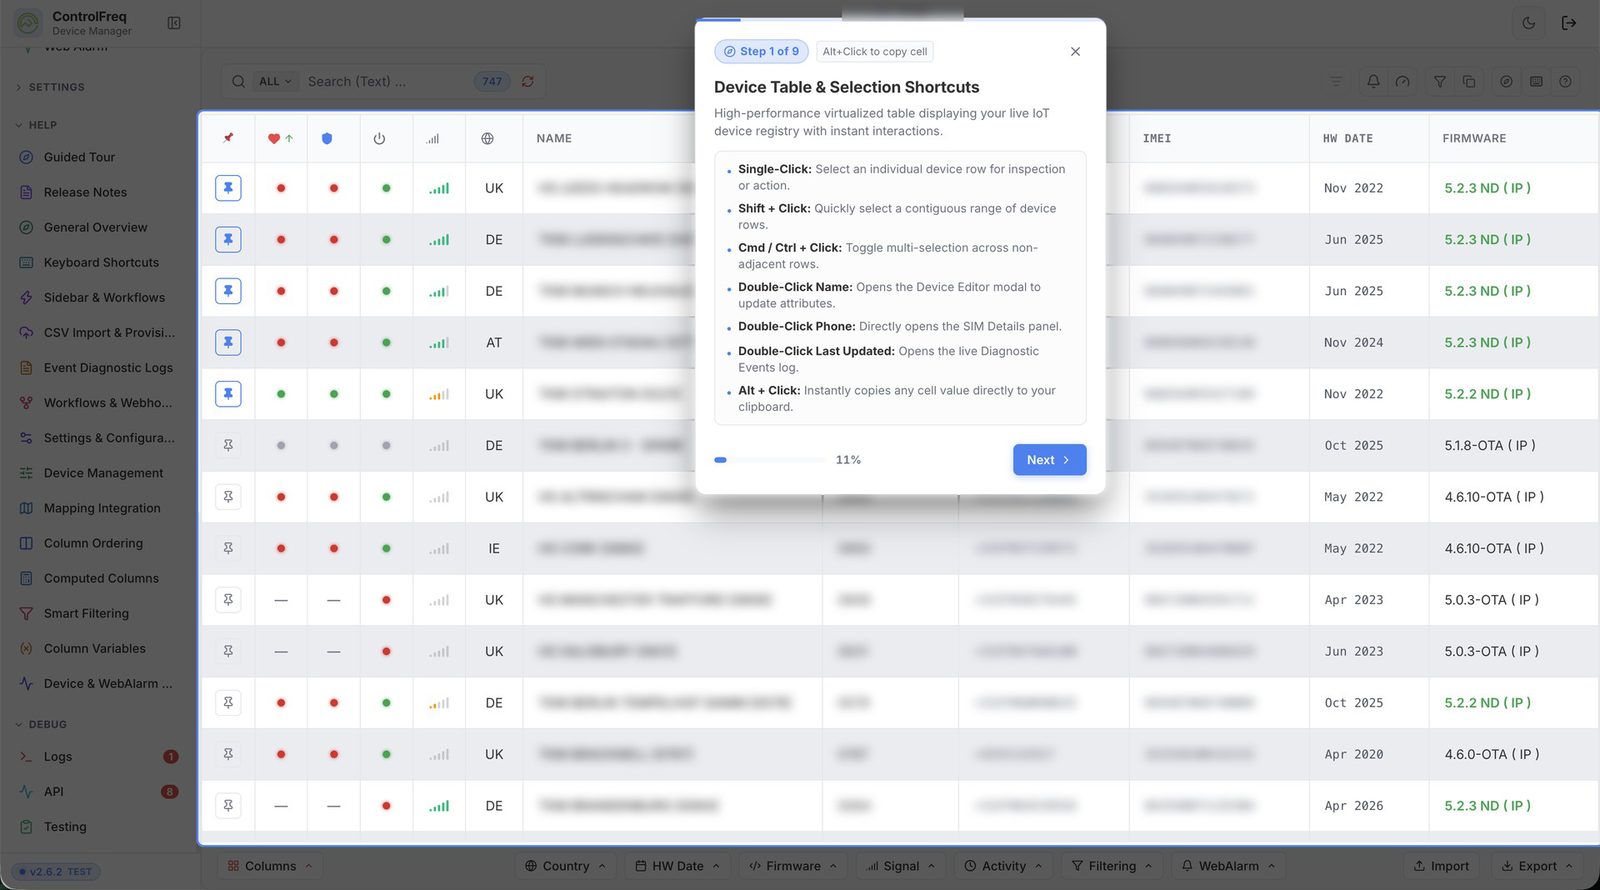This screenshot has width=1600, height=890.
Task: Sort by the signal bars column header
Action: (x=433, y=138)
